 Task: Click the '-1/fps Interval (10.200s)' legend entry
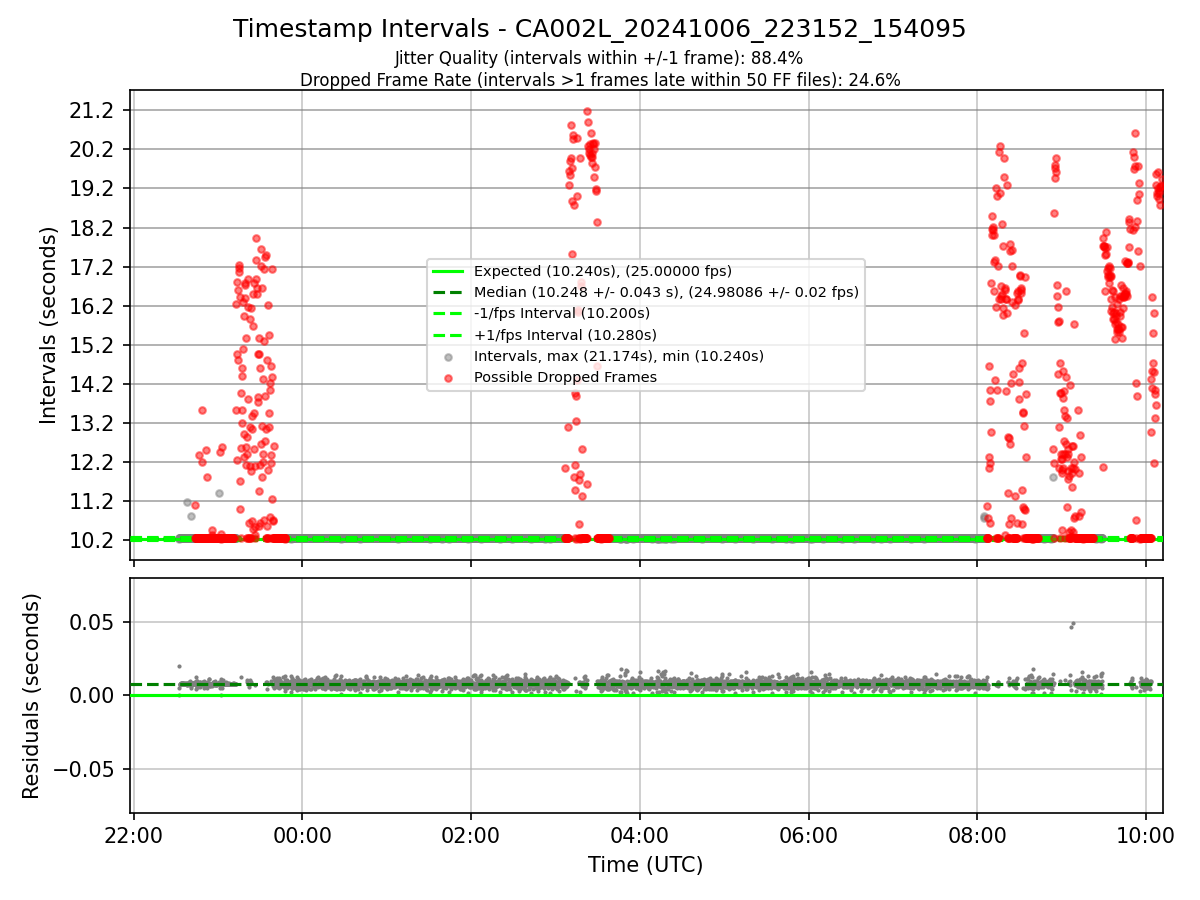pos(561,313)
